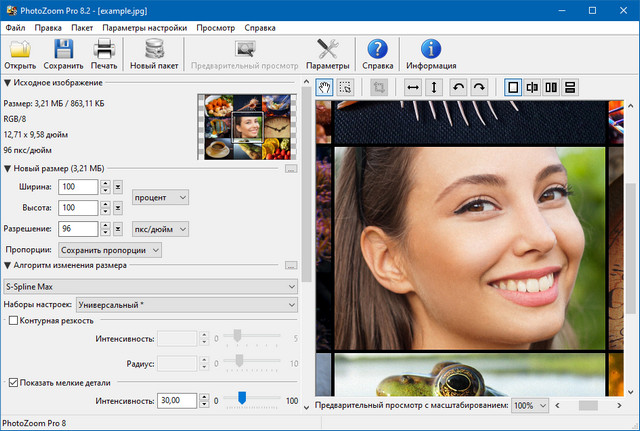The height and width of the screenshot is (431, 640).
Task: Open the S-Spline Max algorithm dropdown
Action: [x=151, y=287]
